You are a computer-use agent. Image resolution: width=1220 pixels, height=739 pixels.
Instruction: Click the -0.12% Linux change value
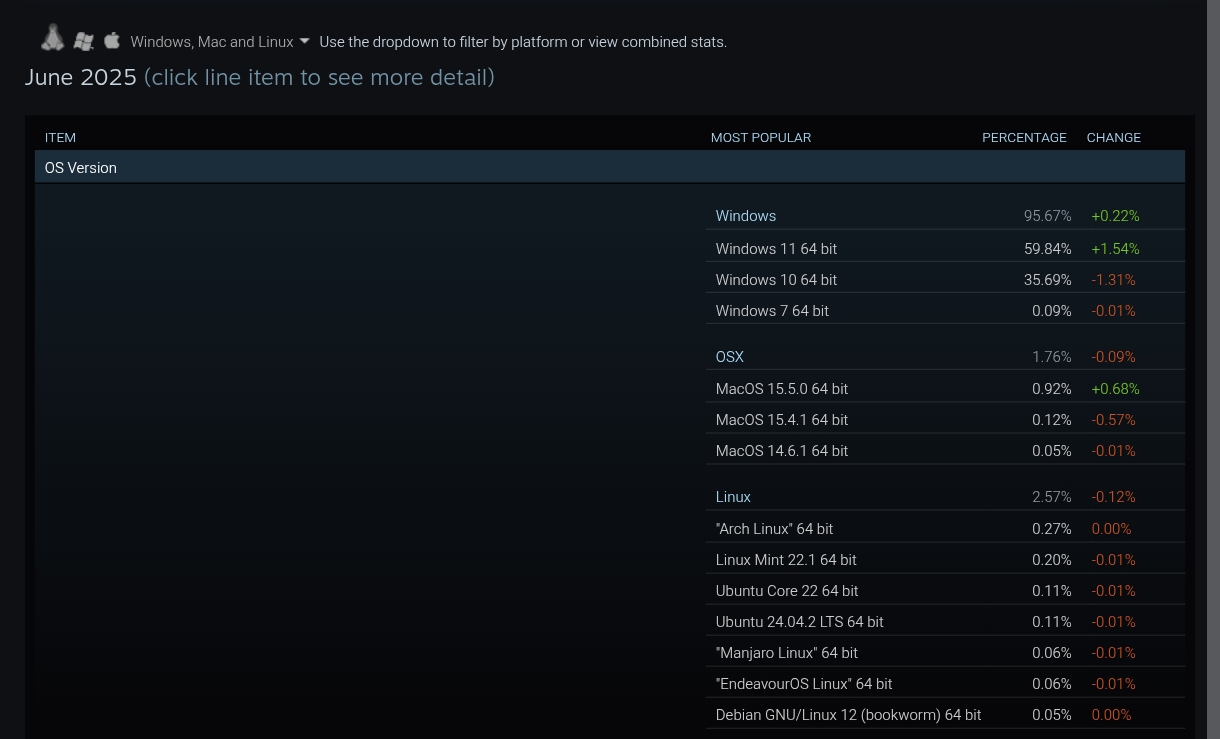[x=1113, y=496]
